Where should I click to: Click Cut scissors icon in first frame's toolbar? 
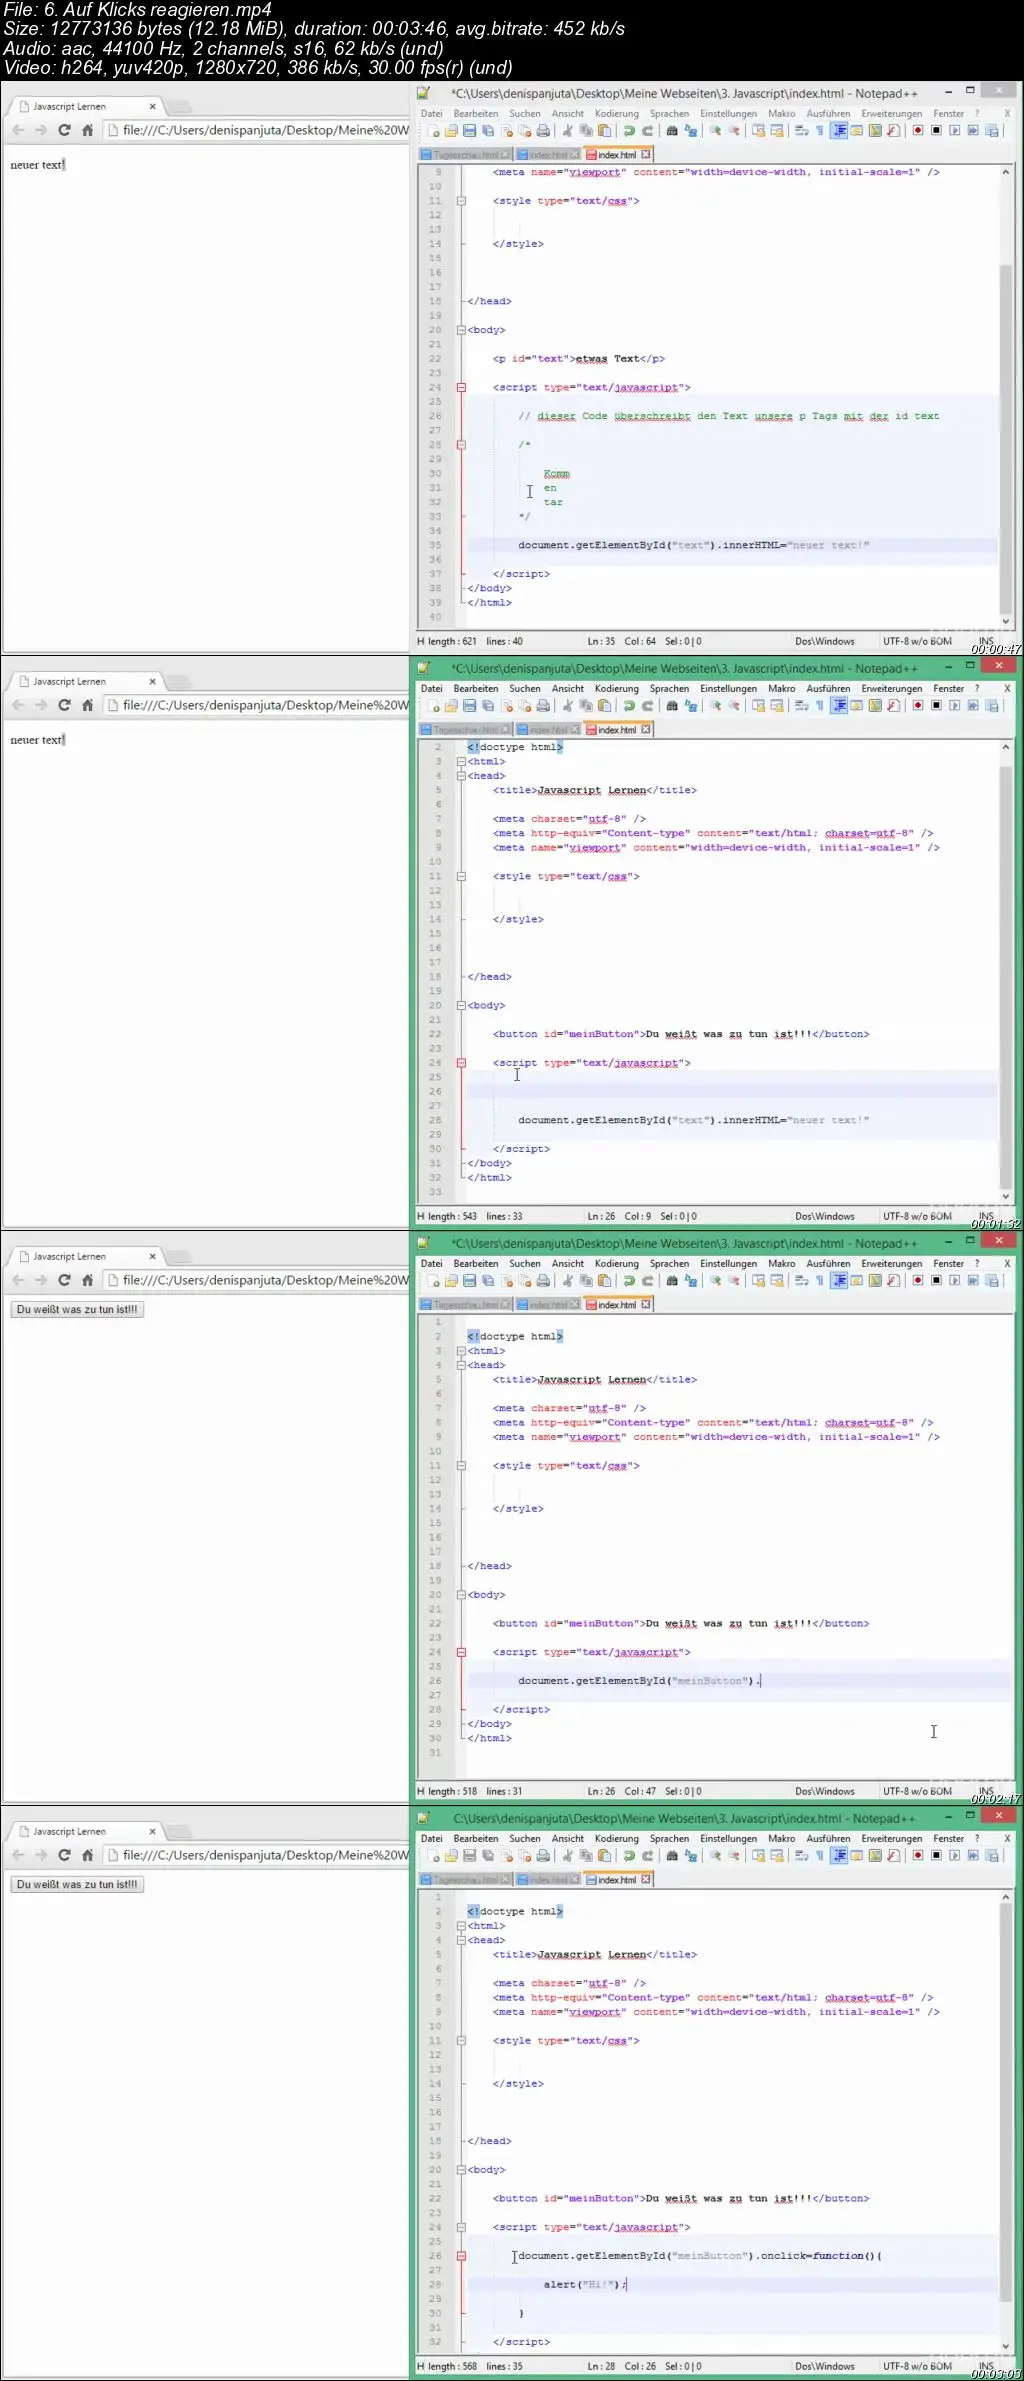click(x=568, y=131)
